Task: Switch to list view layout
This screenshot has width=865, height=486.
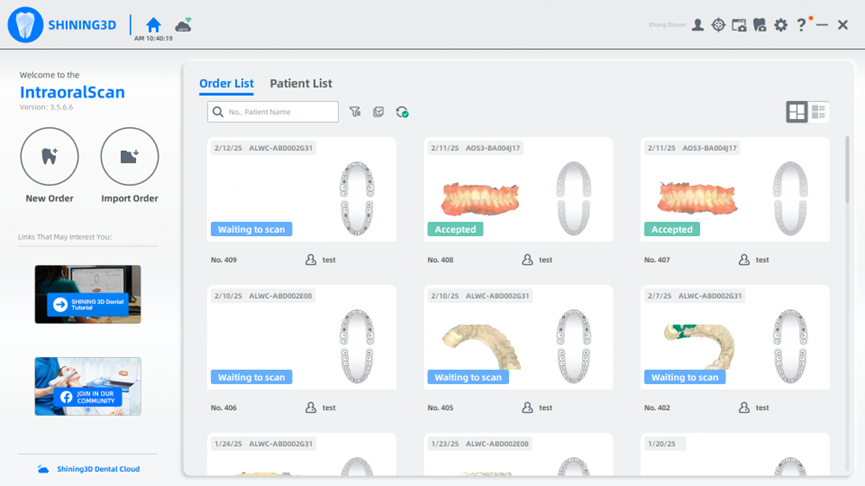Action: coord(819,112)
